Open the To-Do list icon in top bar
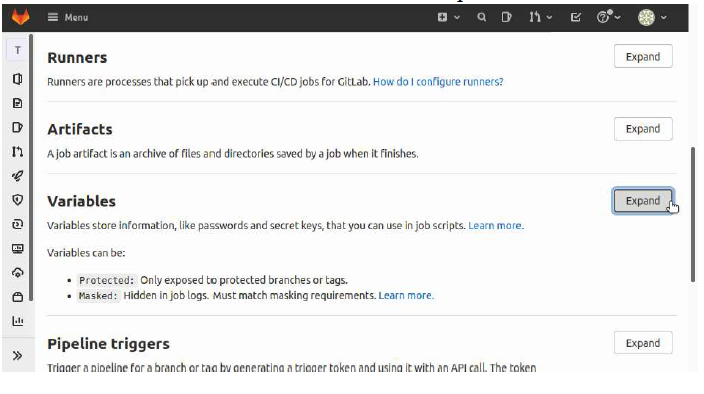This screenshot has width=704, height=394. tap(576, 18)
